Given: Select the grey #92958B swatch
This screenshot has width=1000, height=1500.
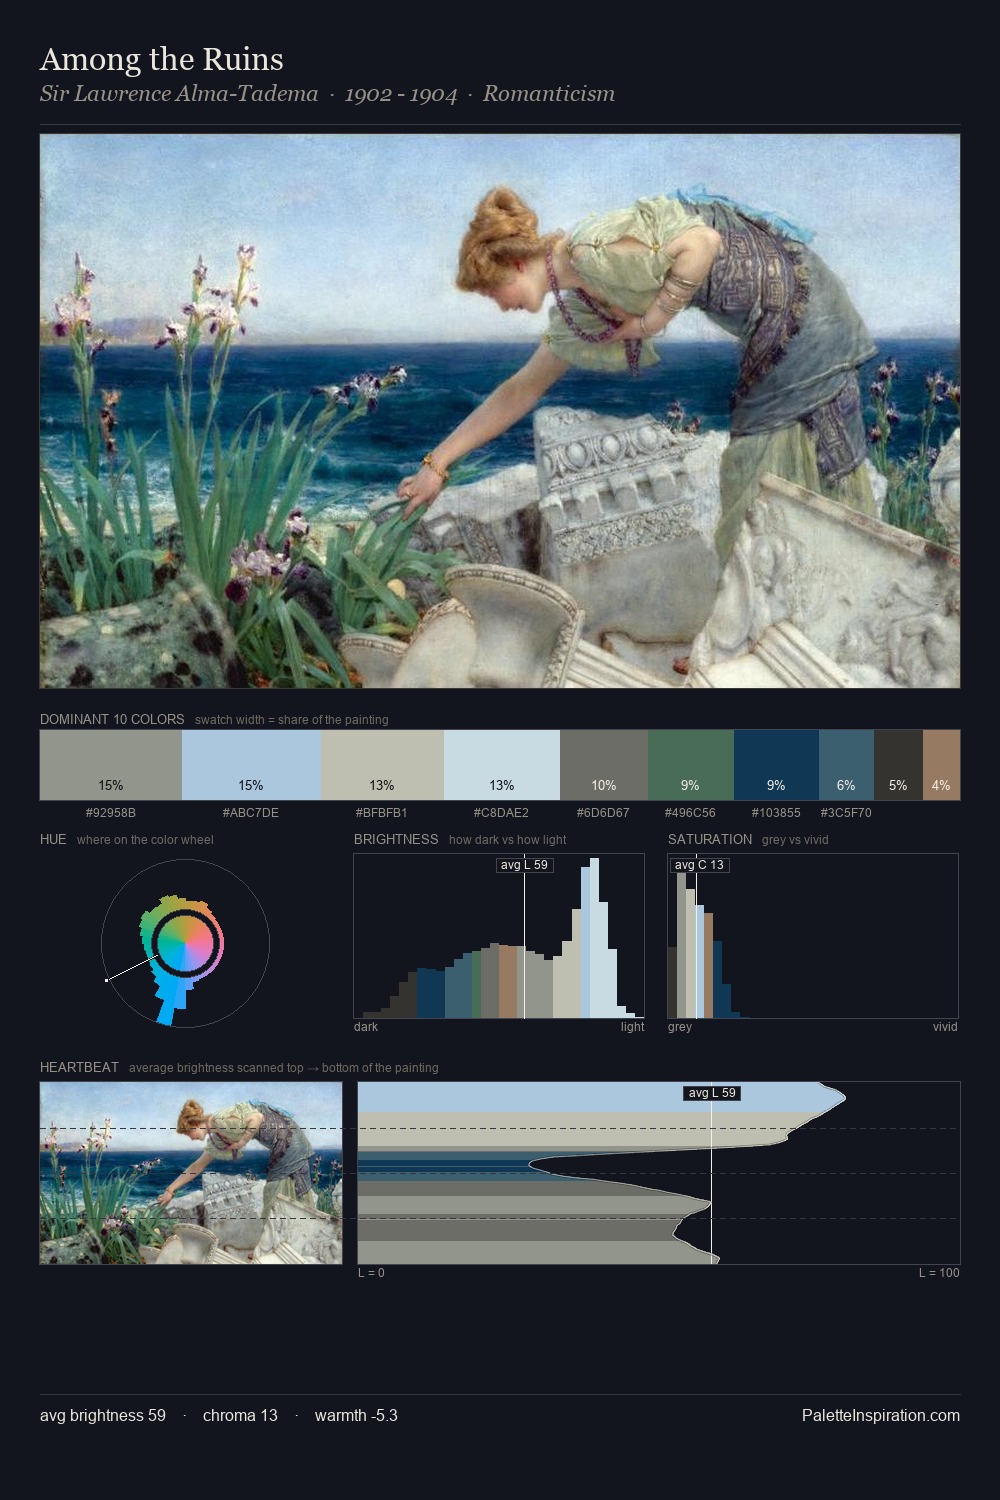Looking at the screenshot, I should pos(111,765).
